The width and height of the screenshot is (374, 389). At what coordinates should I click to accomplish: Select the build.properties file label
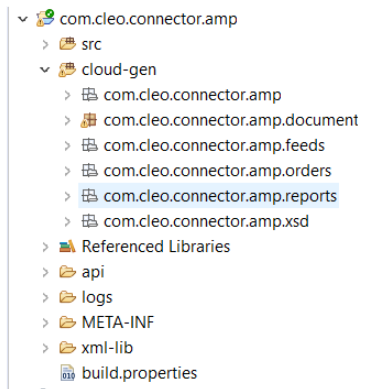coord(139,373)
